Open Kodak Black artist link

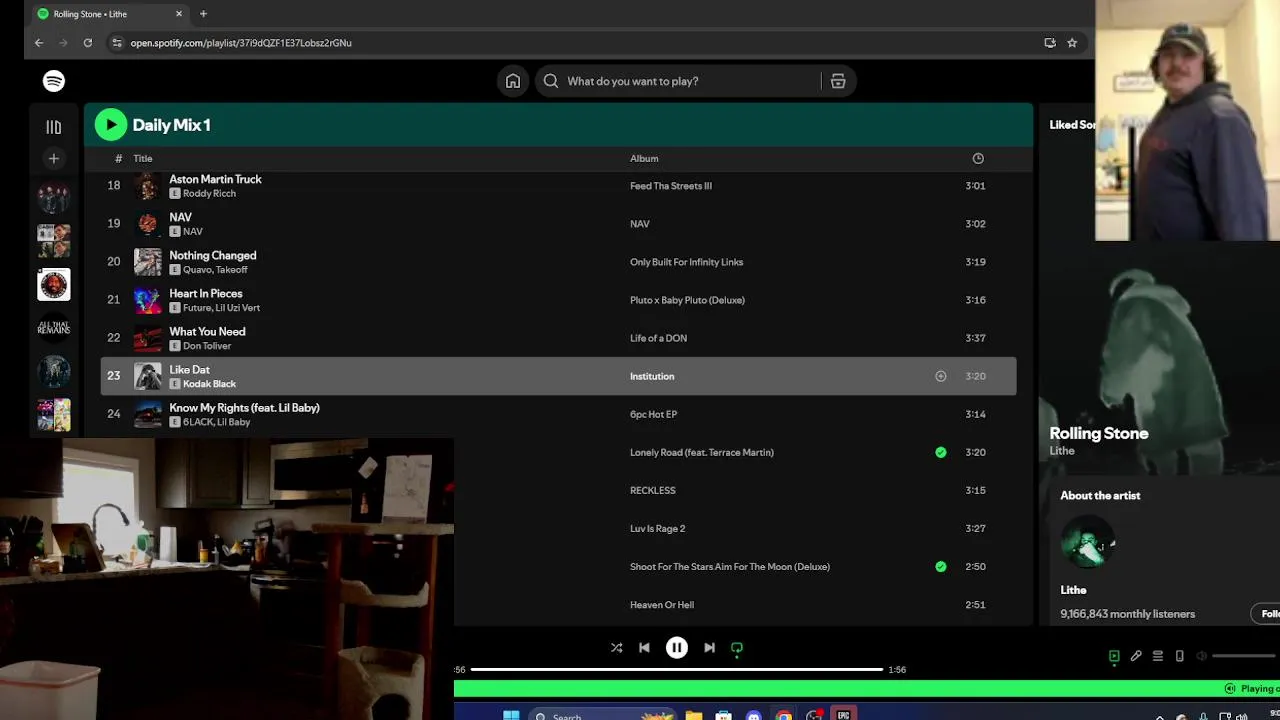pos(209,384)
